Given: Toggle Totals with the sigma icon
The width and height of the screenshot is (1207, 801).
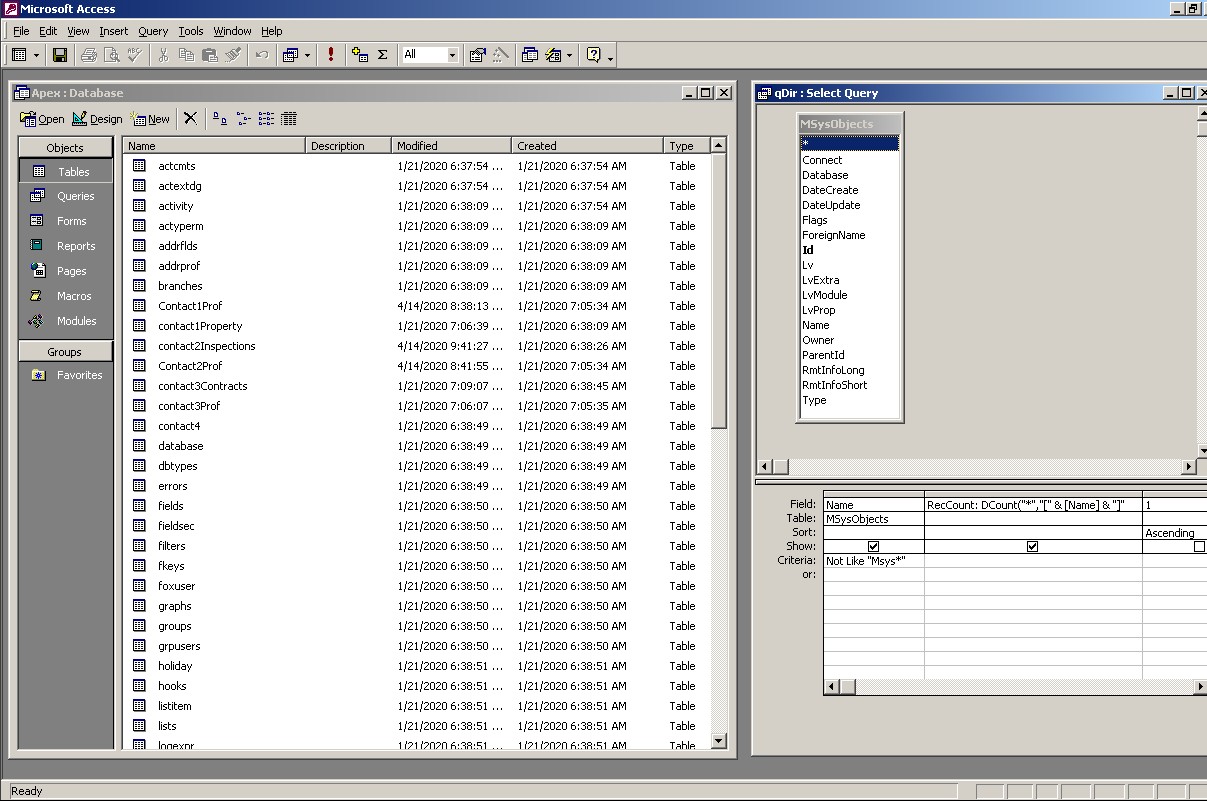Looking at the screenshot, I should [x=383, y=55].
